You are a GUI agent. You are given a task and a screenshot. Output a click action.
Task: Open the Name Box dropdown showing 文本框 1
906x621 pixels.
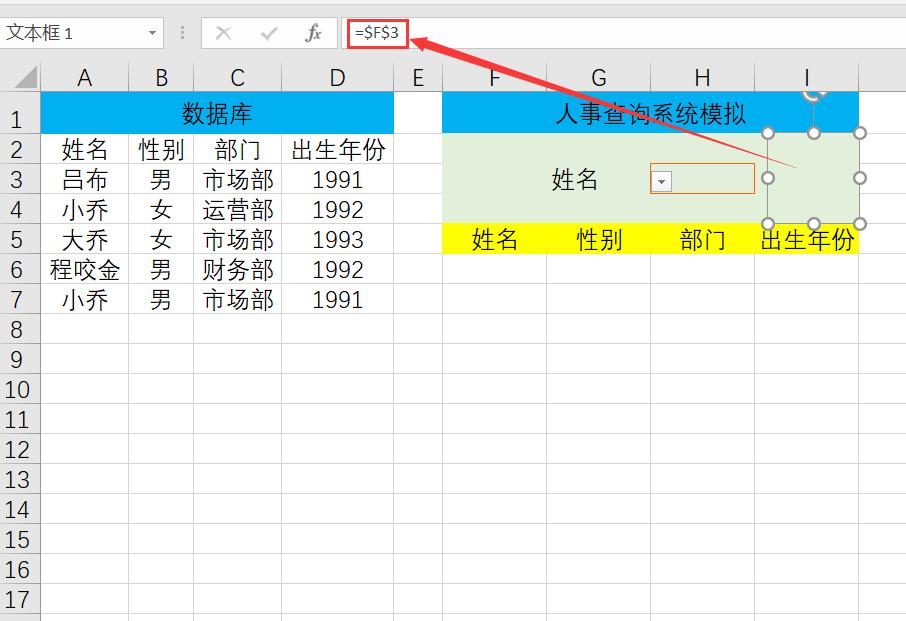(x=152, y=32)
